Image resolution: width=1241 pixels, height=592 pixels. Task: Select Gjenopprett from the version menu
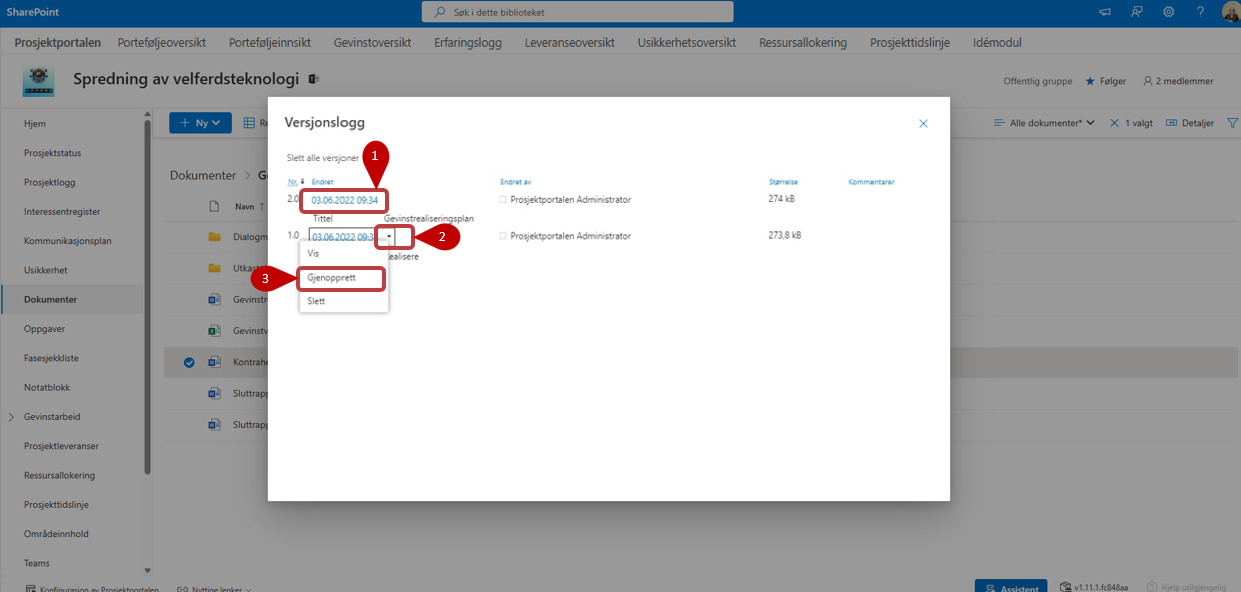tap(332, 277)
